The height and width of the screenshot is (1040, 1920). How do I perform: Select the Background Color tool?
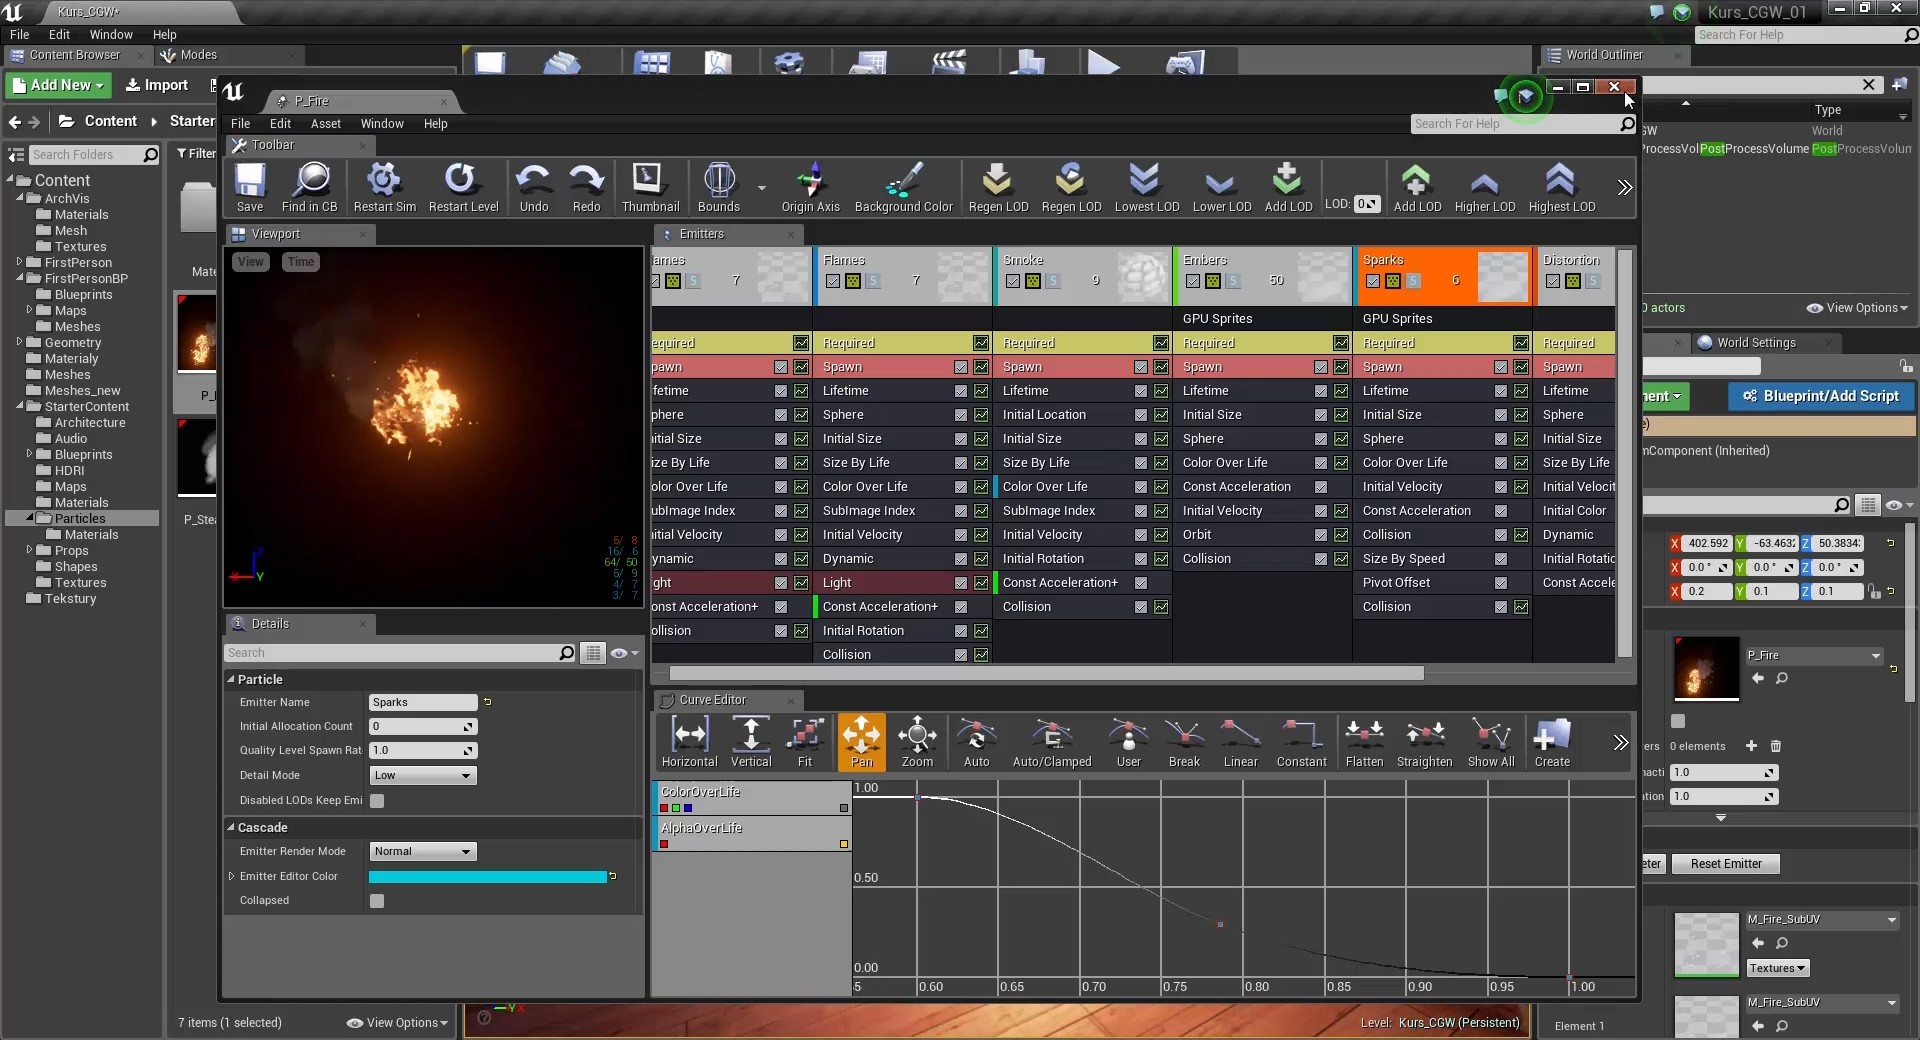tap(903, 187)
